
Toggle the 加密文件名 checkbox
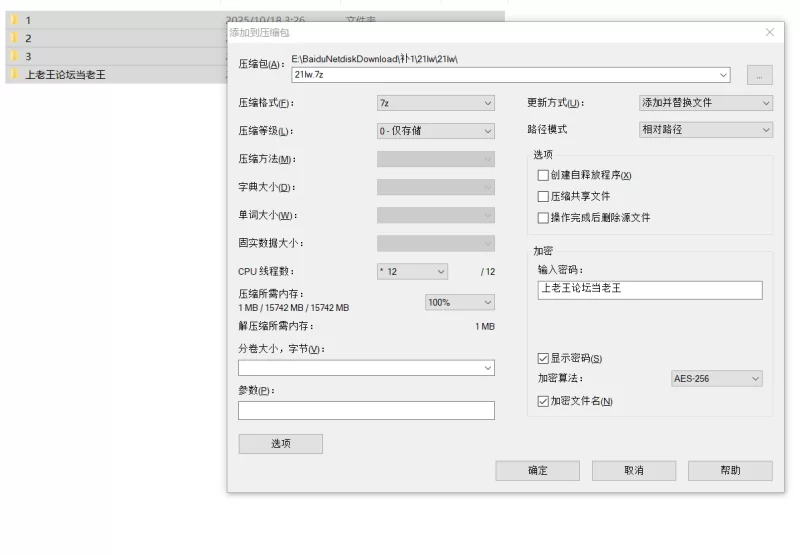(x=544, y=401)
